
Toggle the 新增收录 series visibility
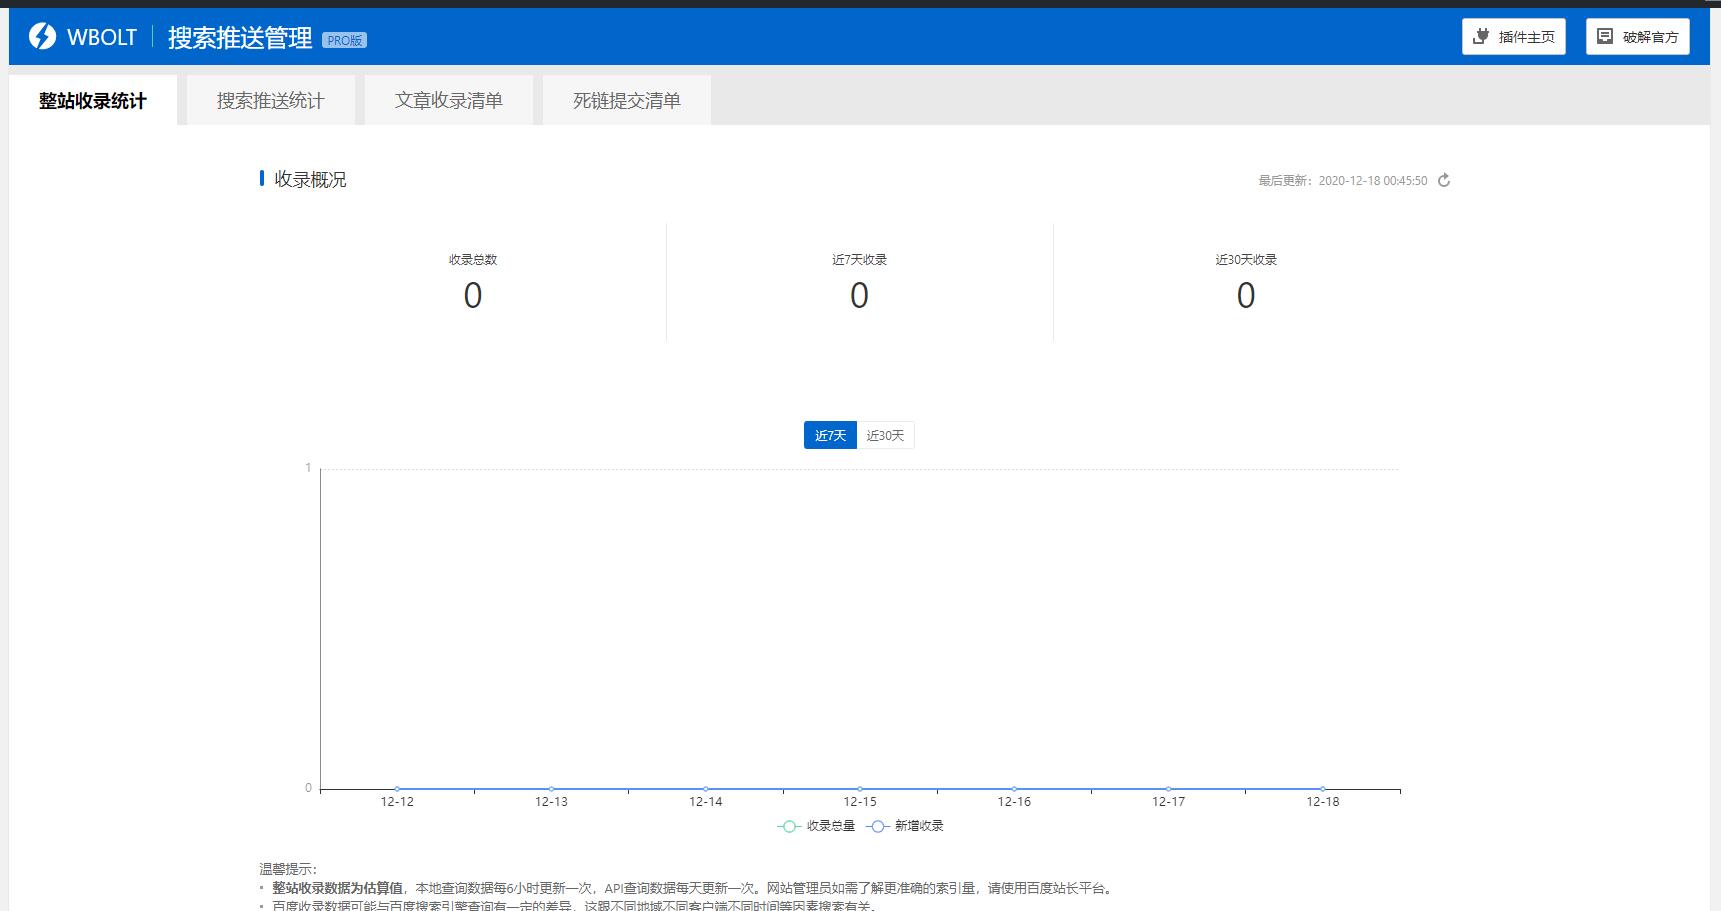tap(906, 826)
